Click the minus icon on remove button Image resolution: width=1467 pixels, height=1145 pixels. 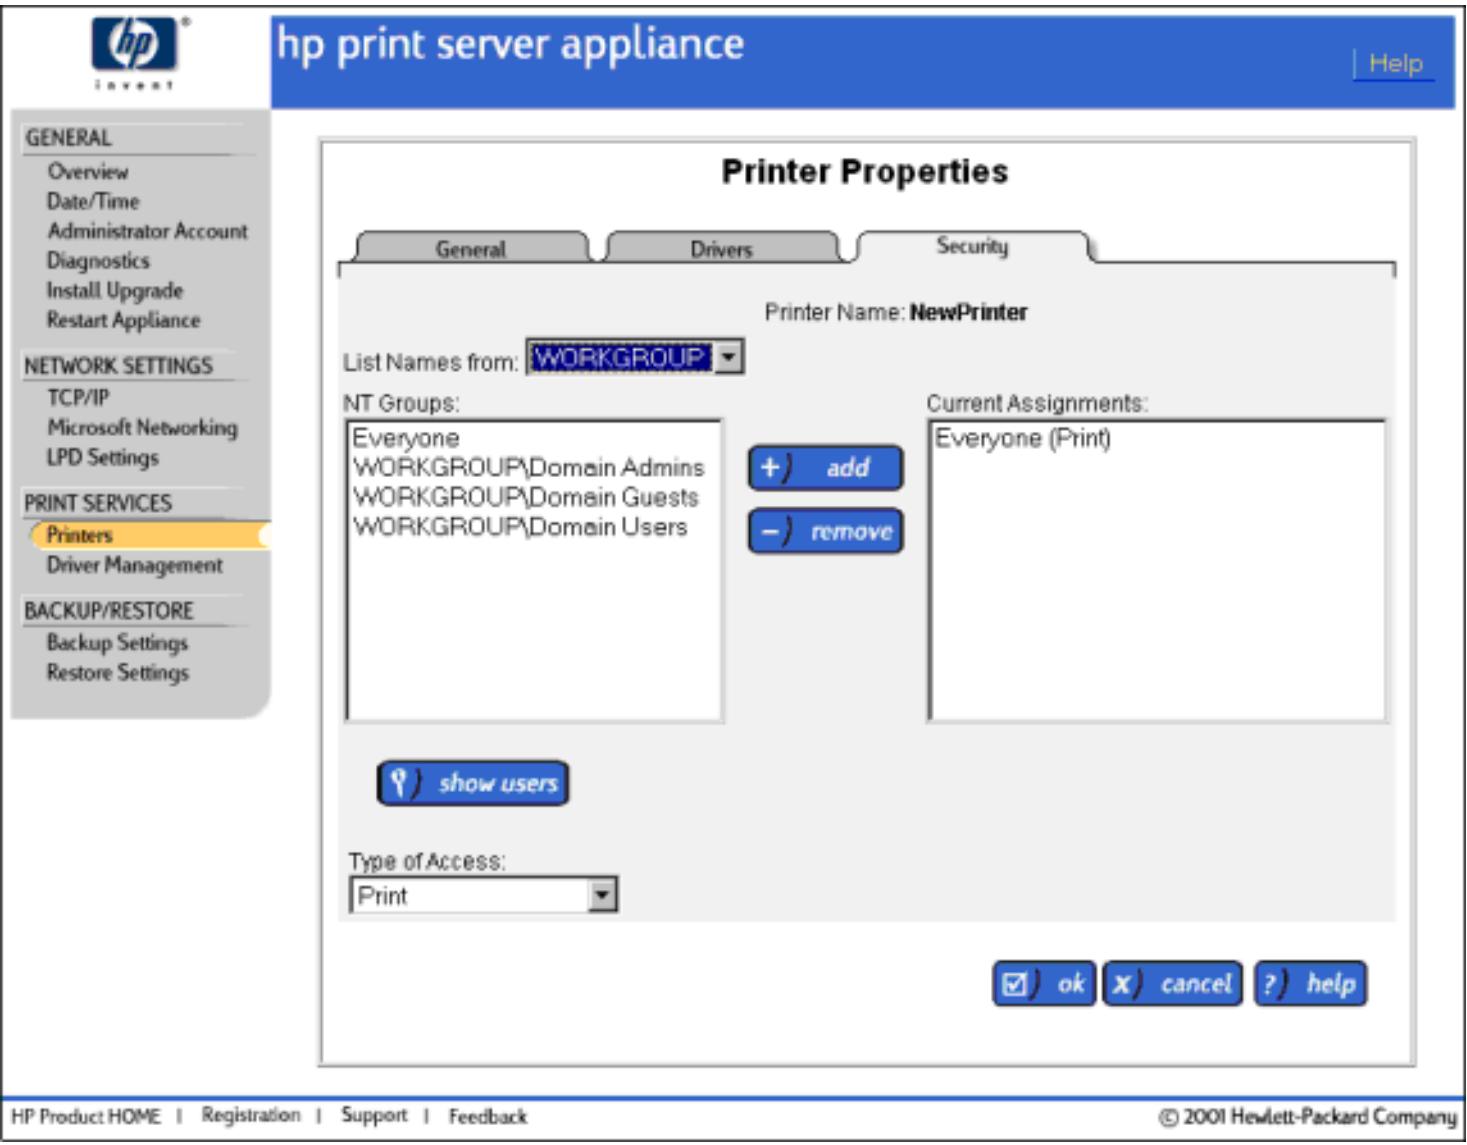coord(770,531)
